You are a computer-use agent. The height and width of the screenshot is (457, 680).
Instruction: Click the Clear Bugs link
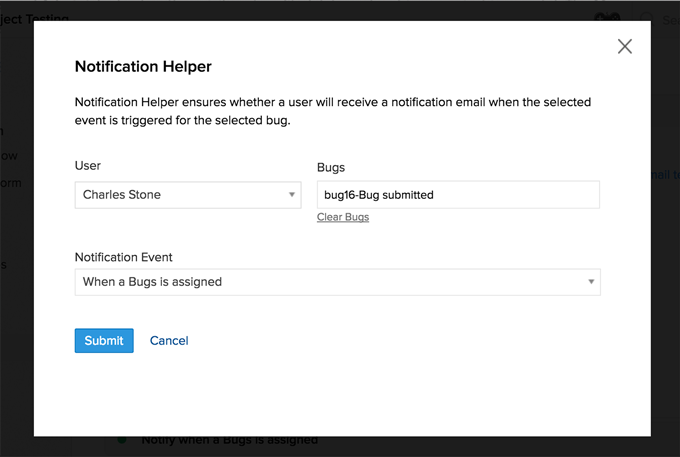pos(343,217)
